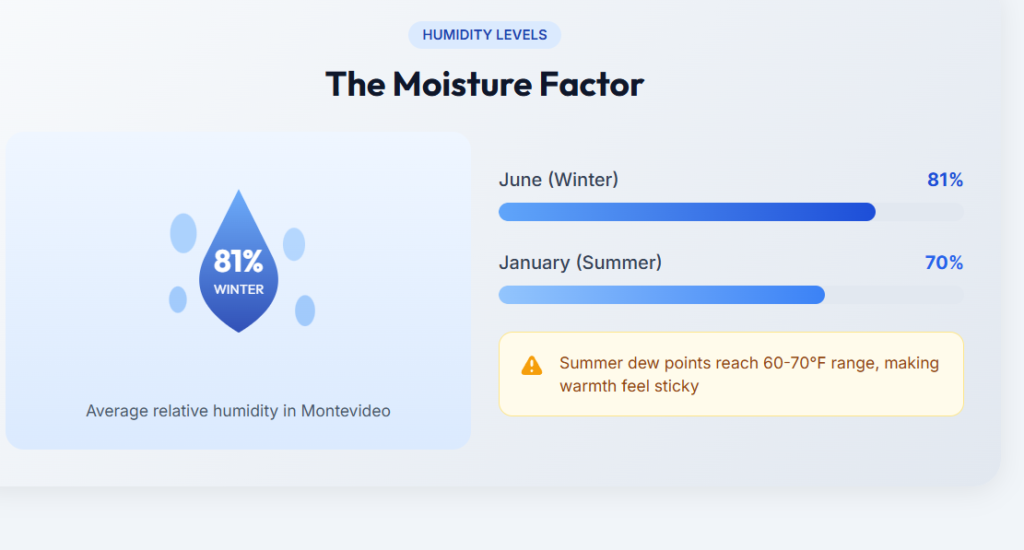Click the June (Winter) humidity progress bar
The height and width of the screenshot is (550, 1024).
click(x=686, y=212)
